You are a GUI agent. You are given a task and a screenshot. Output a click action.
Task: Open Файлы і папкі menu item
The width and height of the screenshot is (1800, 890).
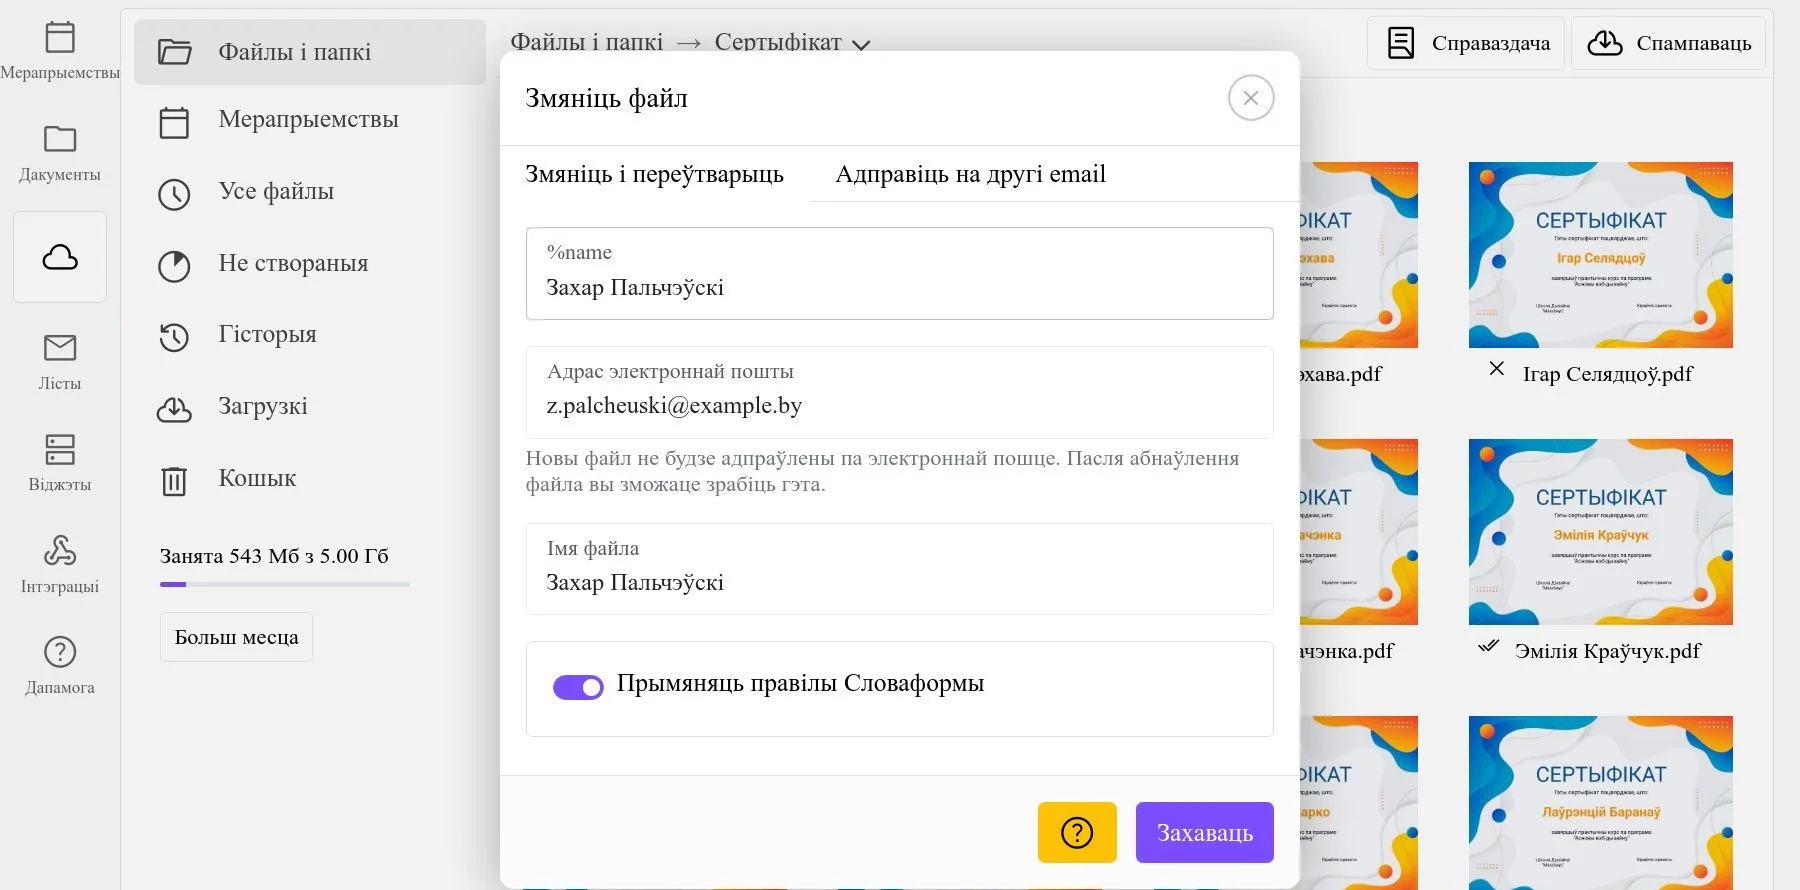310,51
